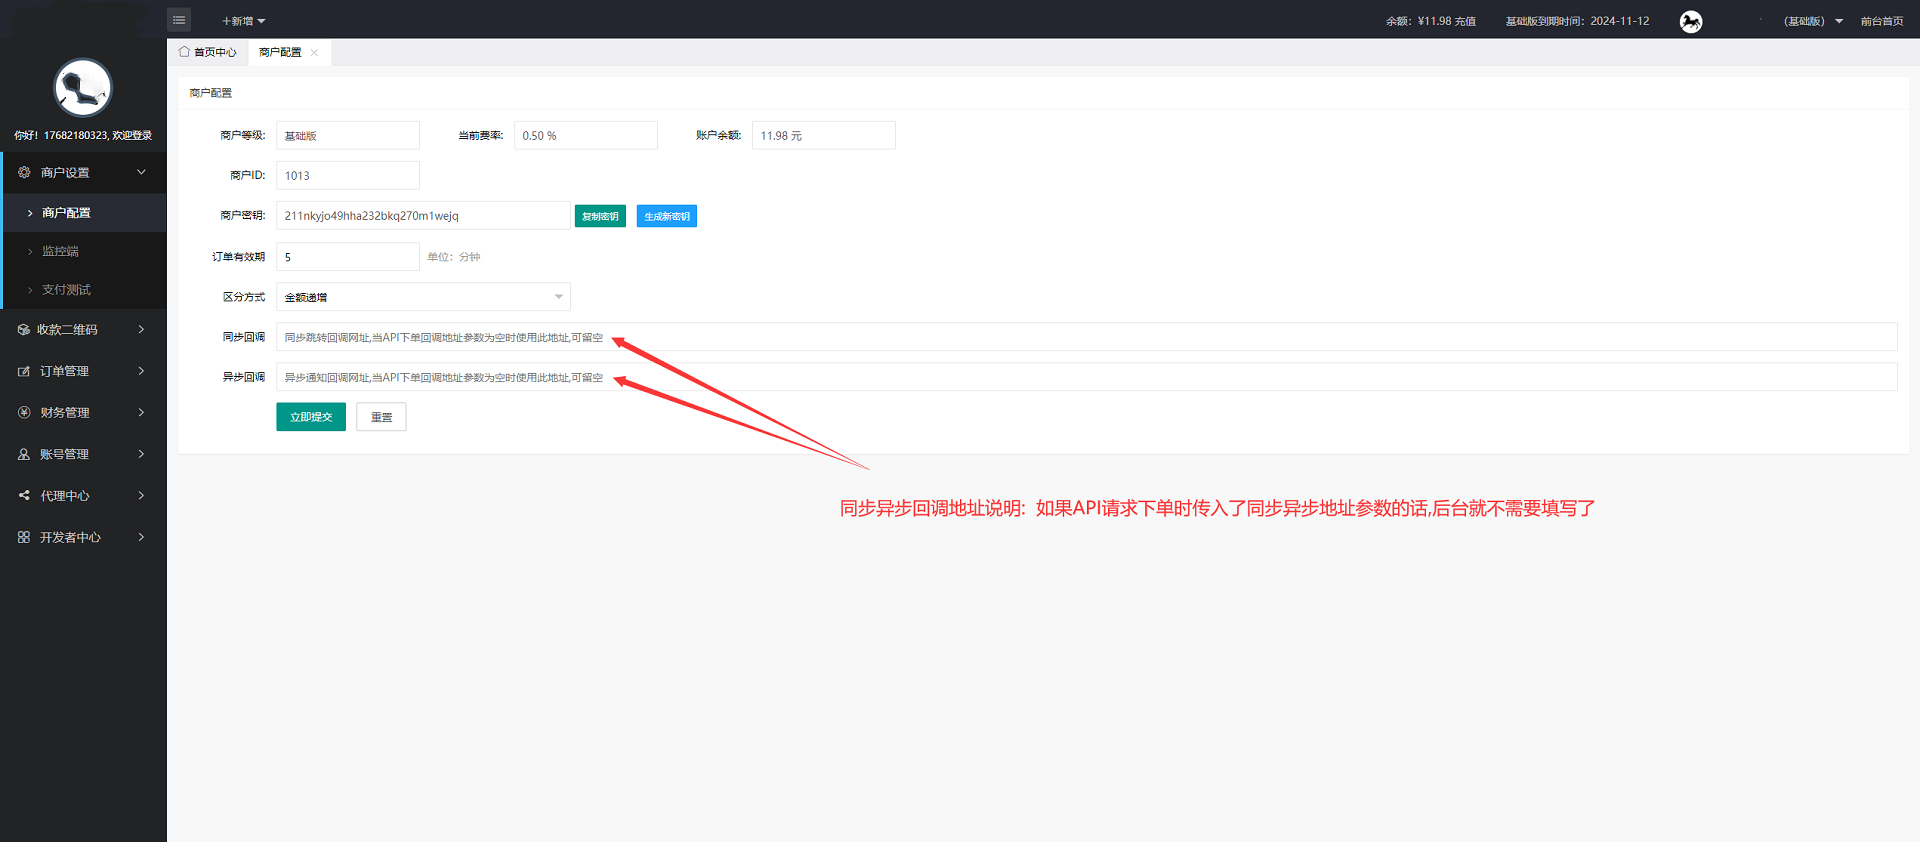This screenshot has height=842, width=1920.
Task: Click the 代理中心 share icon
Action: [x=24, y=496]
